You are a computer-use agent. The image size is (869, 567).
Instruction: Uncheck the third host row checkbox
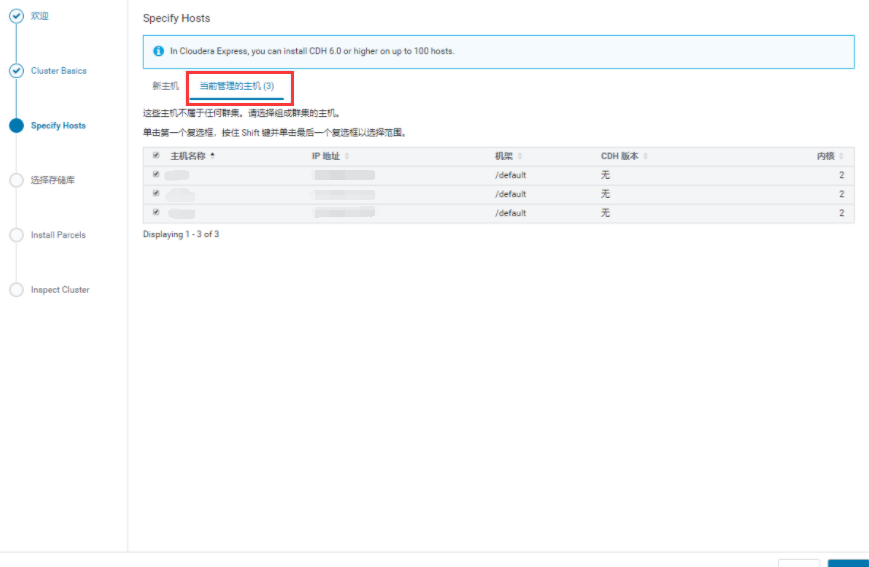pos(156,212)
